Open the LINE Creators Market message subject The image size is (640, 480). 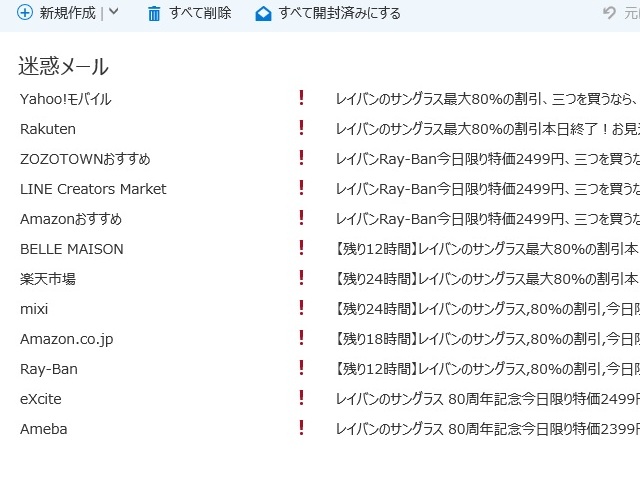(x=487, y=189)
